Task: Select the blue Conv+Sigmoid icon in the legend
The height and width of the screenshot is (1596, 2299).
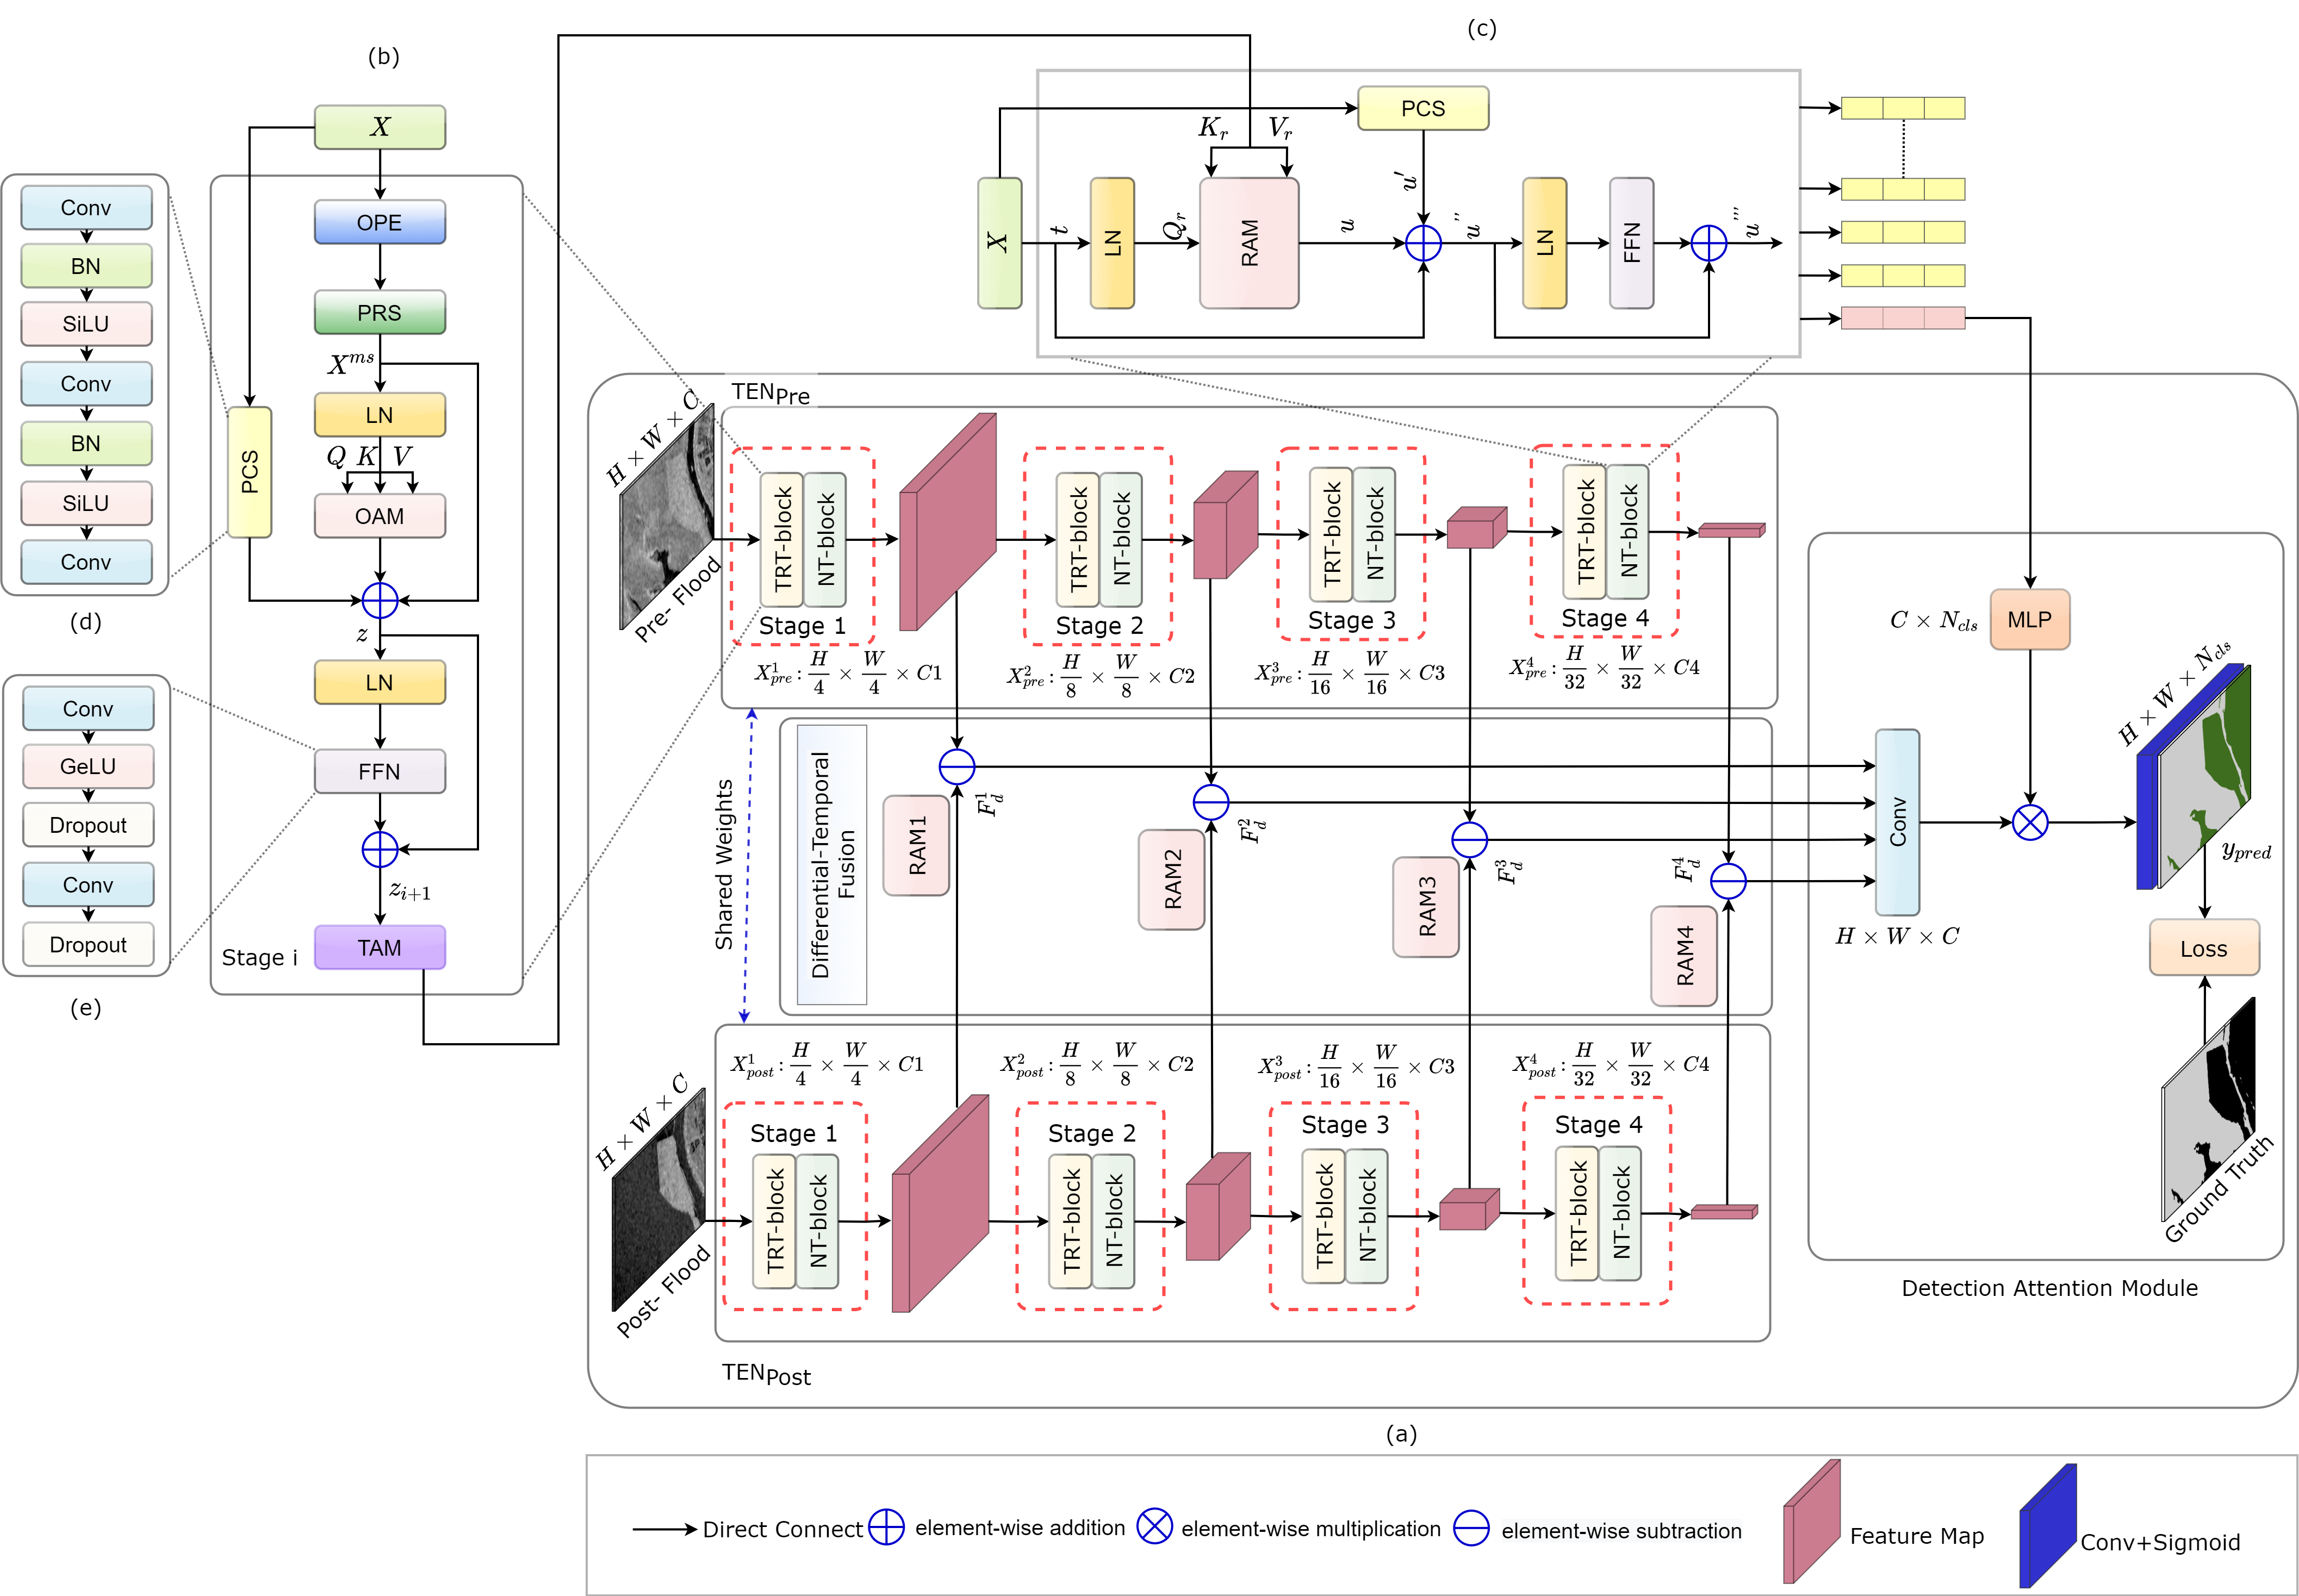Action: click(x=2048, y=1525)
